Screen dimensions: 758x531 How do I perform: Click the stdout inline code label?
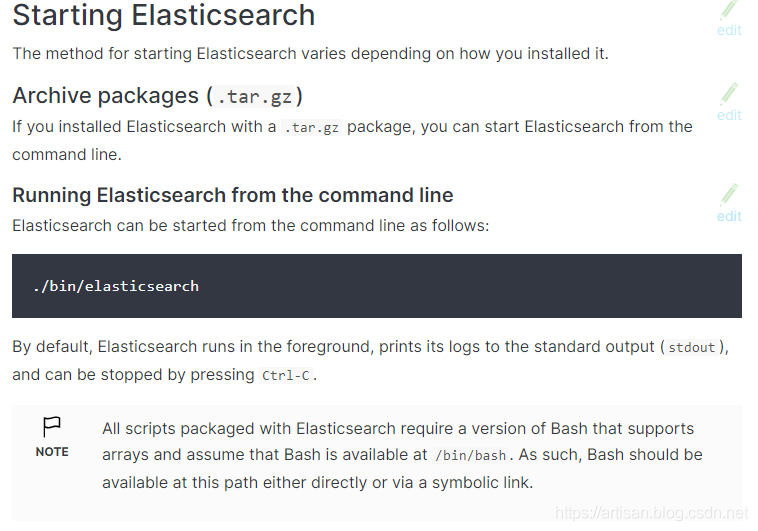pyautogui.click(x=691, y=348)
